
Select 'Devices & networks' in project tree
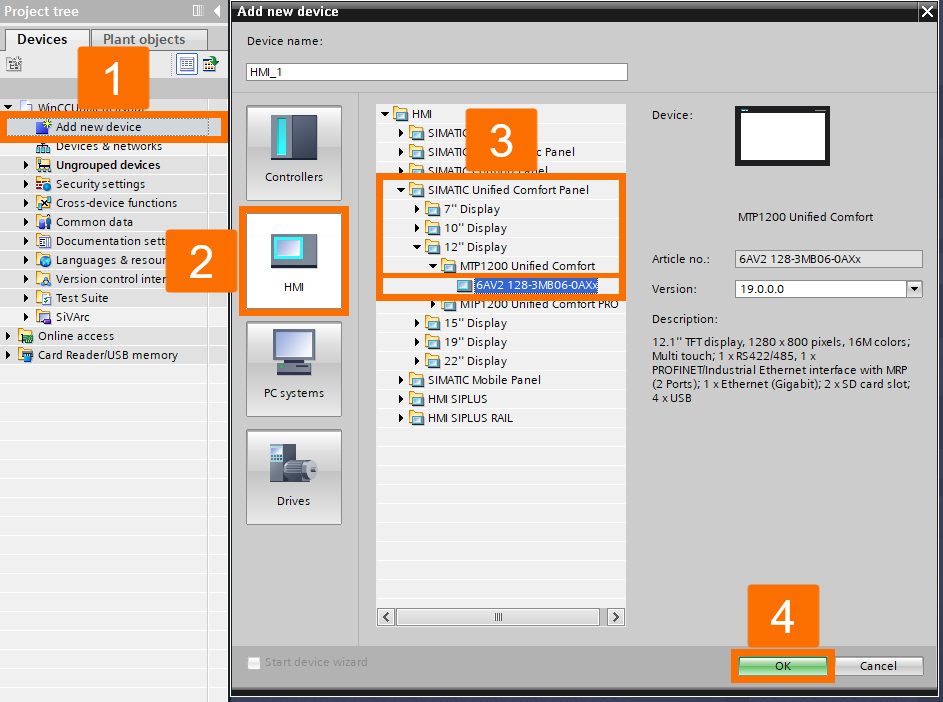(x=109, y=146)
